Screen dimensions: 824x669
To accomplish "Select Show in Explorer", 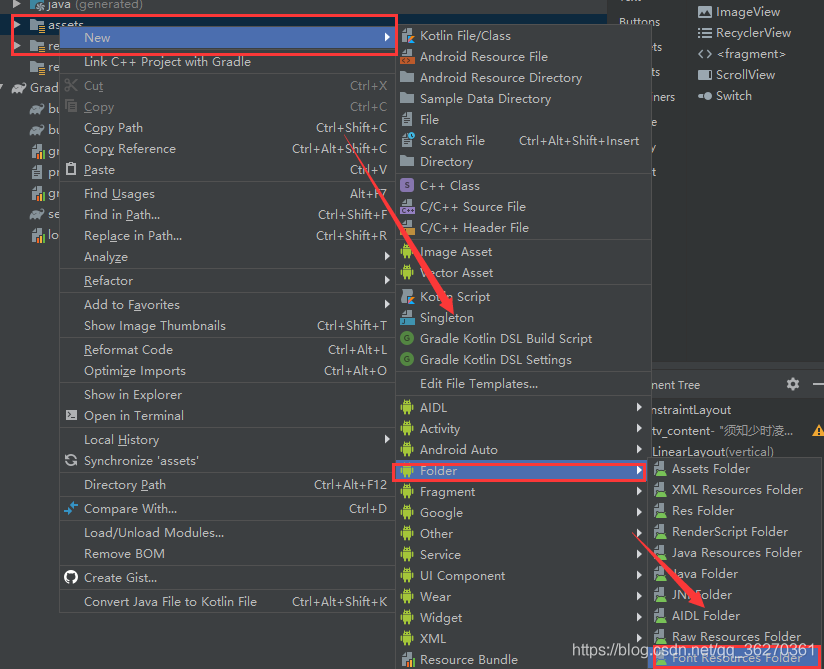I will tap(228, 395).
